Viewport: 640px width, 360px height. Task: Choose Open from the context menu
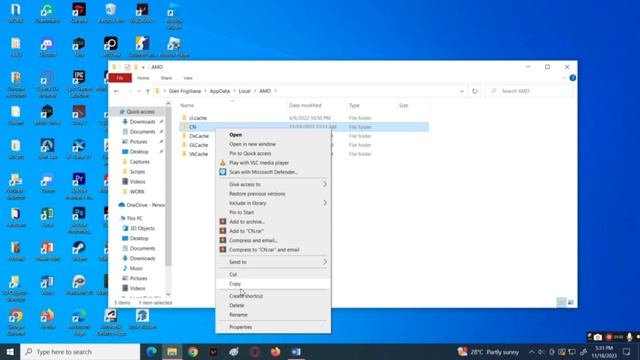pyautogui.click(x=273, y=135)
